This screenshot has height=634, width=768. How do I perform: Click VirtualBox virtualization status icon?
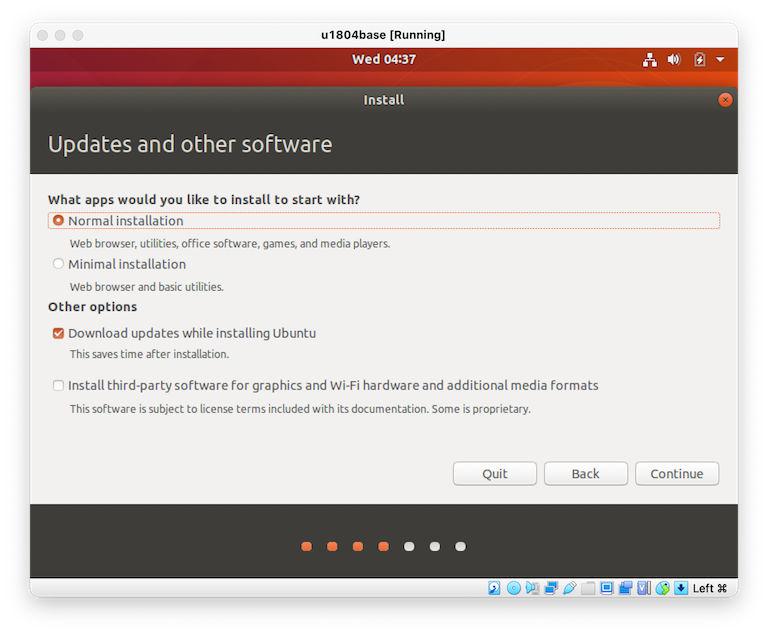click(x=644, y=587)
